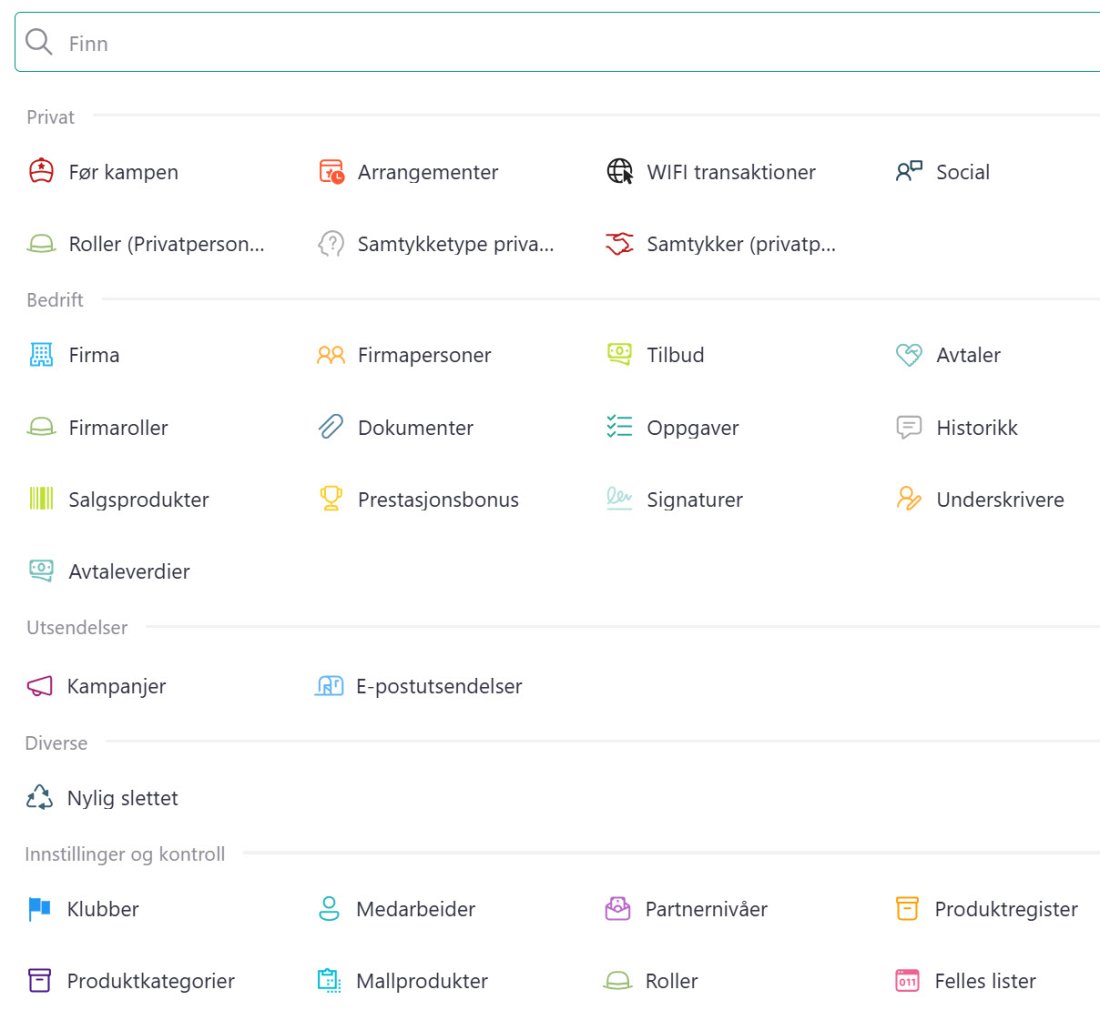Click the magnifying glass search icon
This screenshot has height=1010, width=1100.
[x=39, y=42]
